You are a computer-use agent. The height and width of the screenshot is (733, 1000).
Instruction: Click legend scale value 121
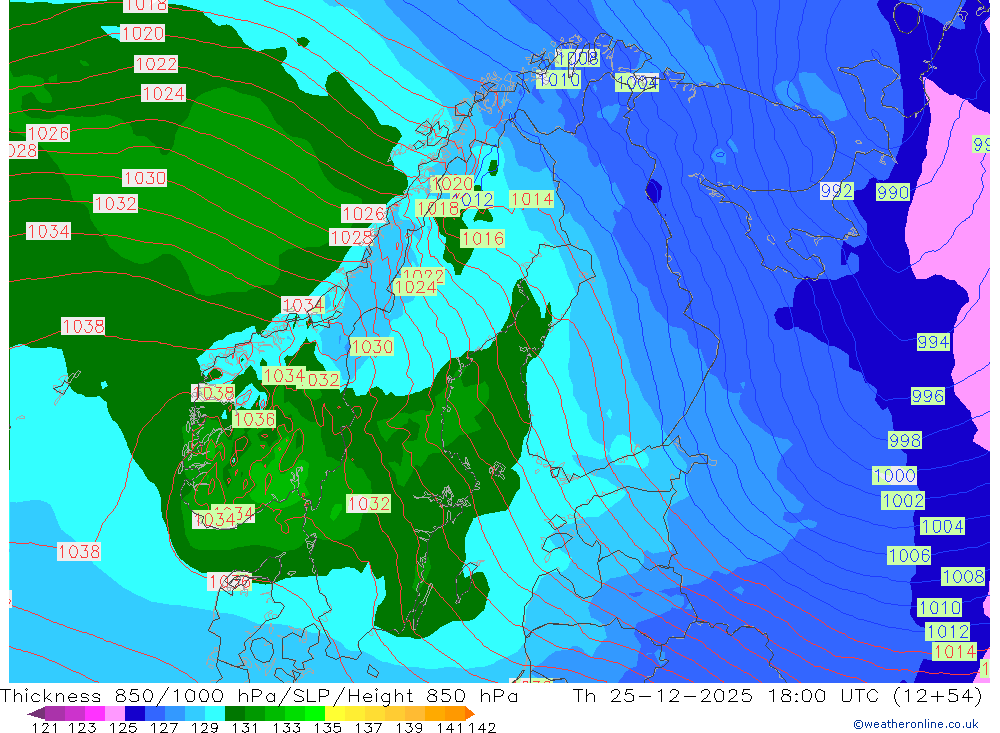click(45, 727)
